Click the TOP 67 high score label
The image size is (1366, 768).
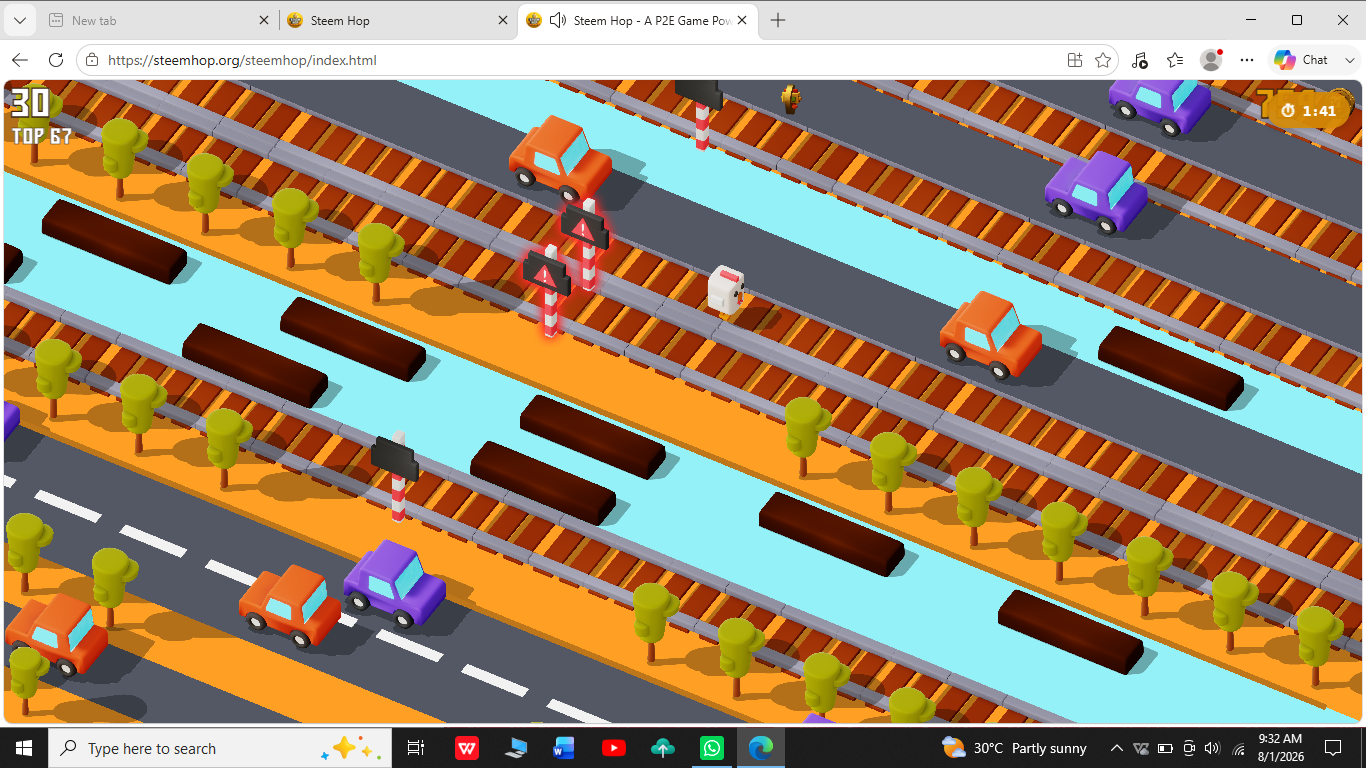point(42,136)
